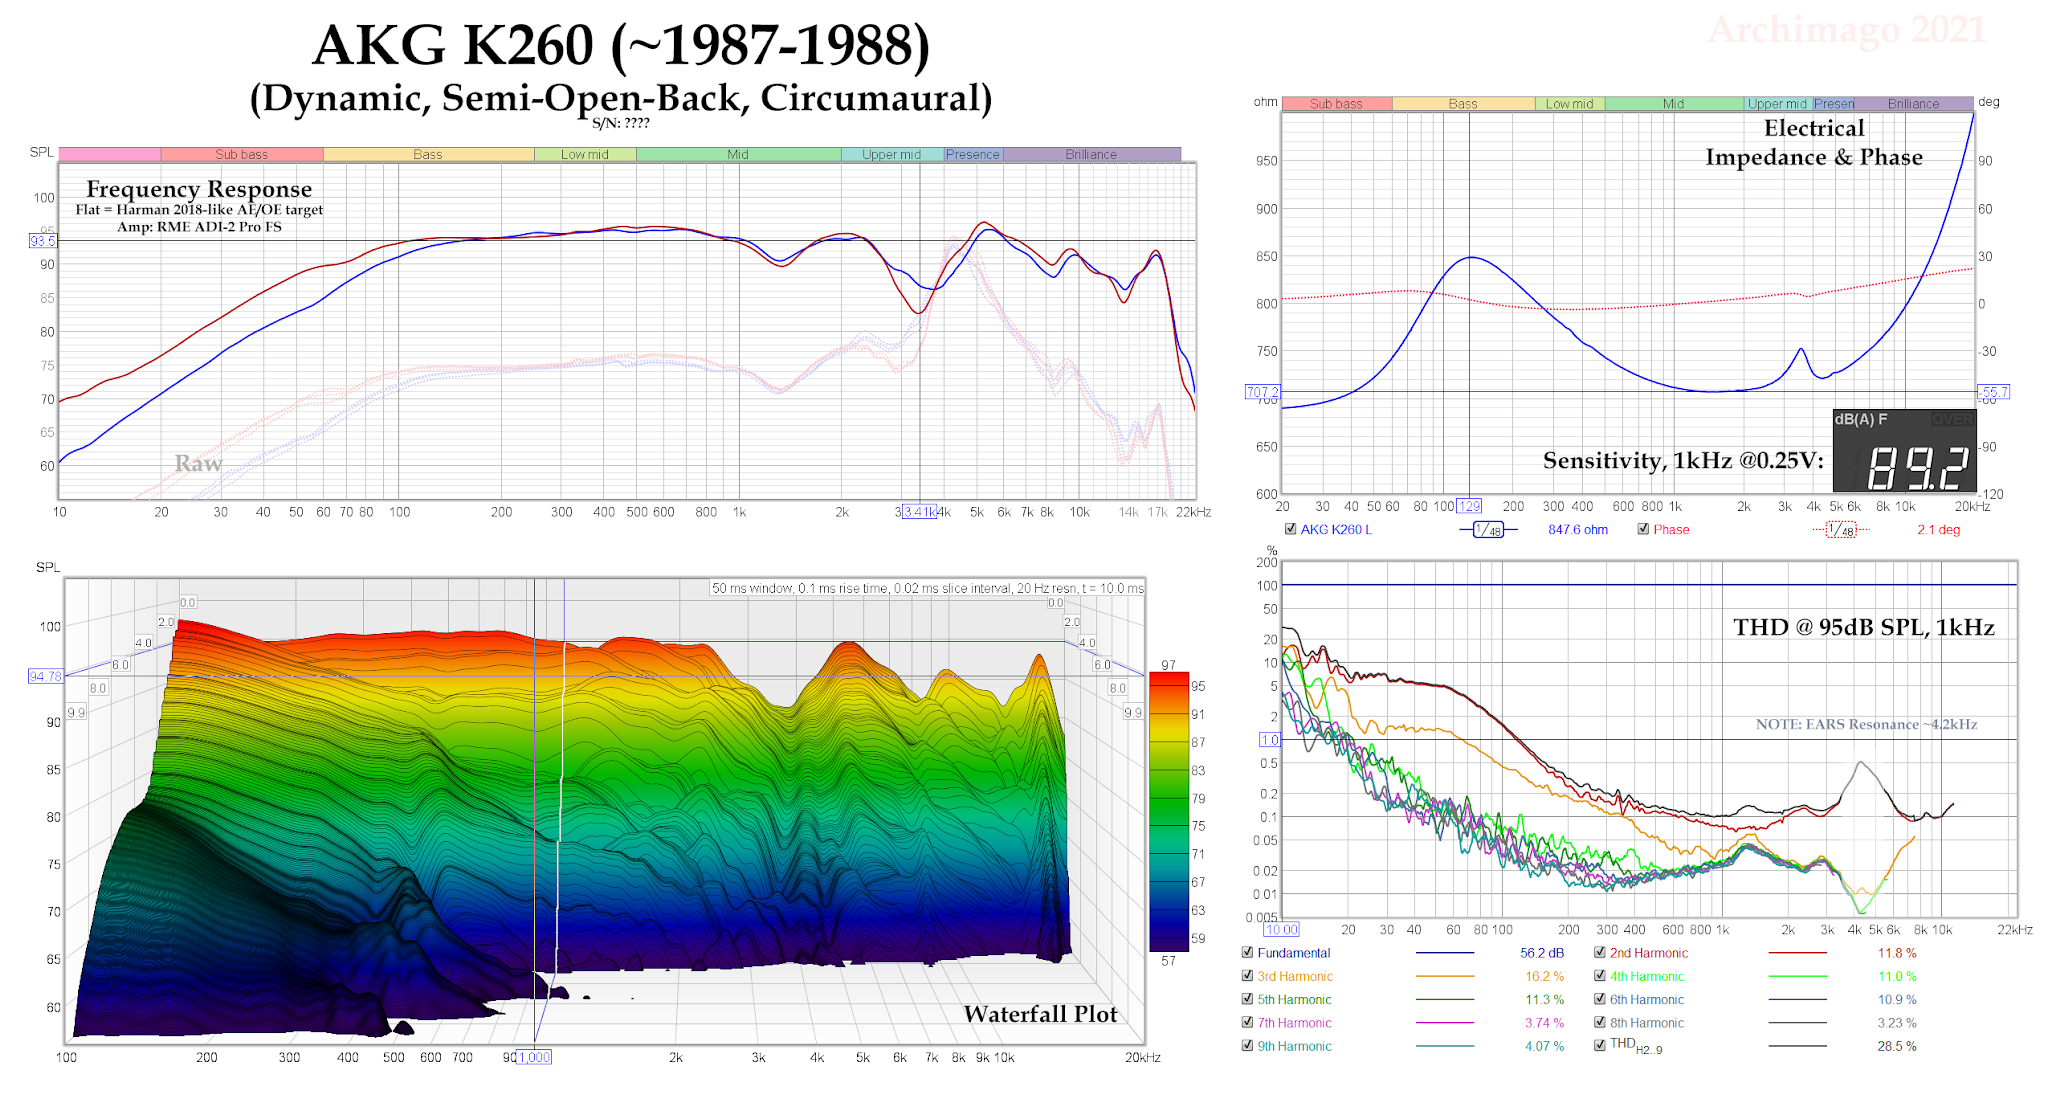Image resolution: width=2048 pixels, height=1099 pixels.
Task: Click the Waterfall Plot label
Action: click(x=1040, y=1014)
